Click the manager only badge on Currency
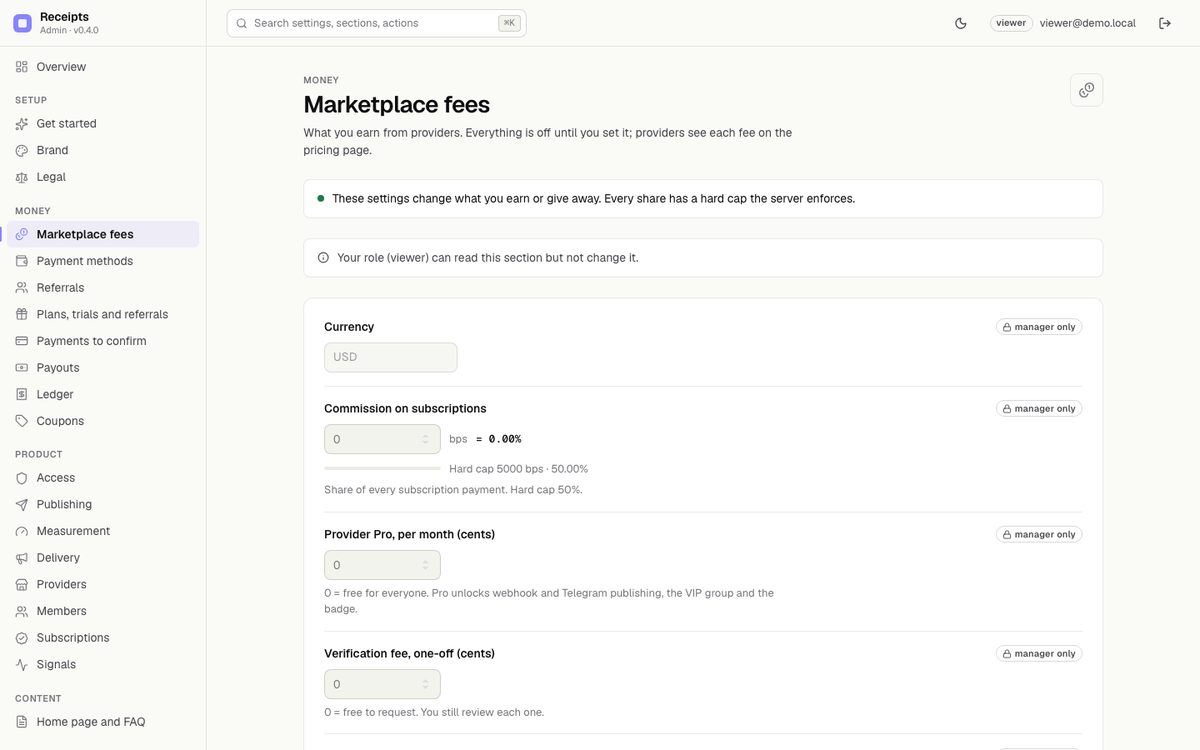 1039,327
